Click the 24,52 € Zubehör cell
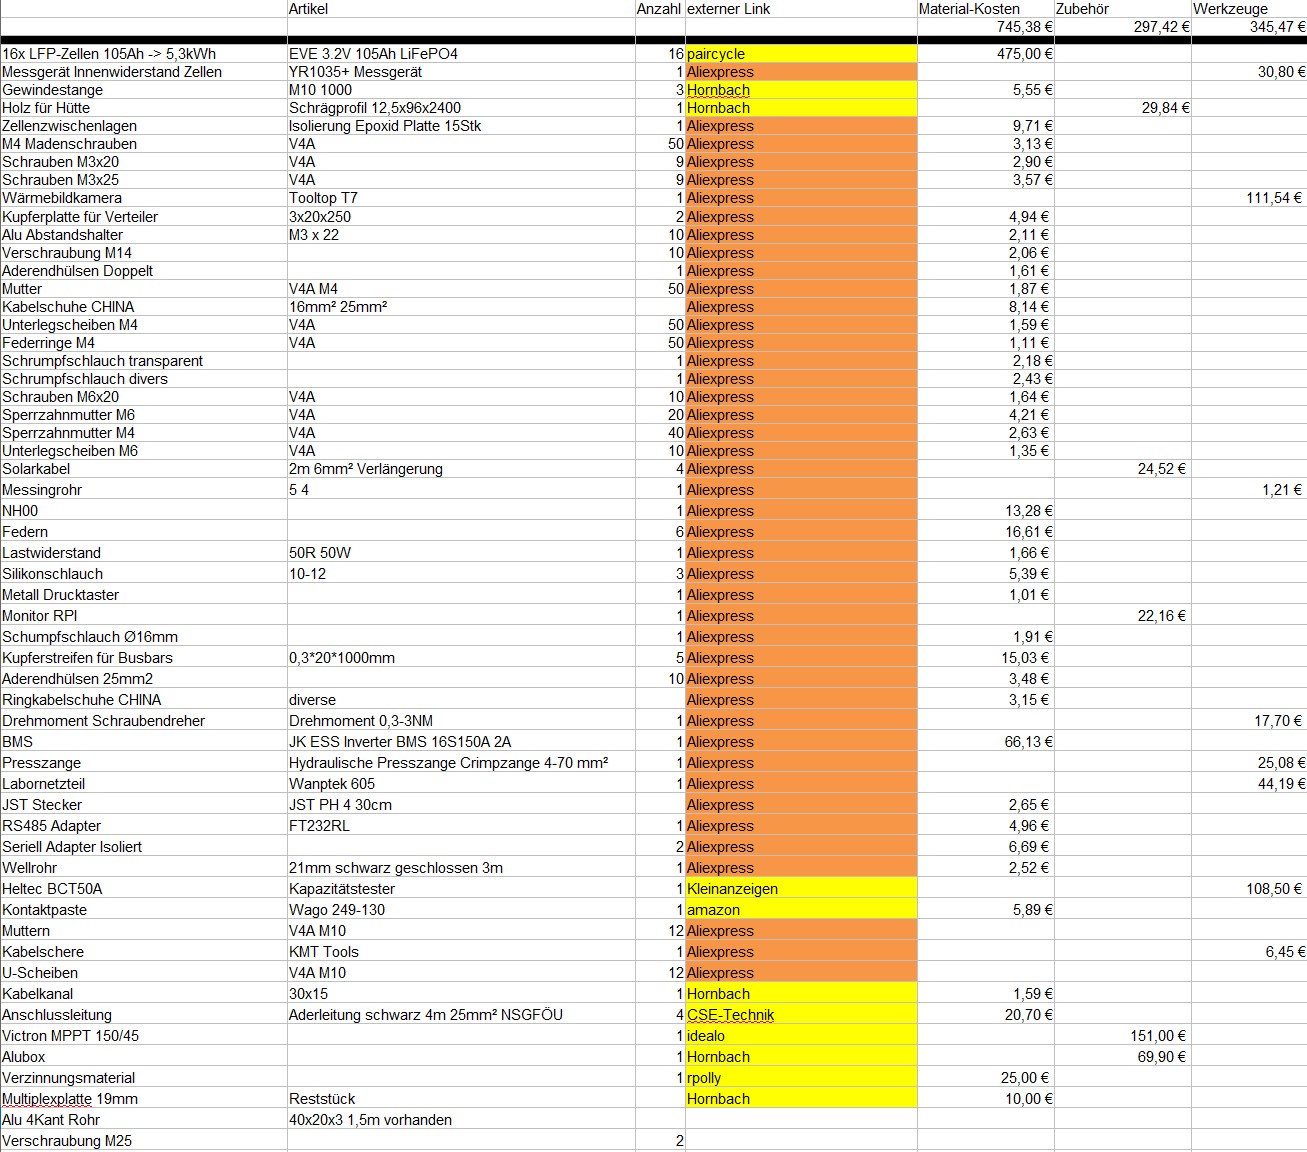 click(1123, 469)
